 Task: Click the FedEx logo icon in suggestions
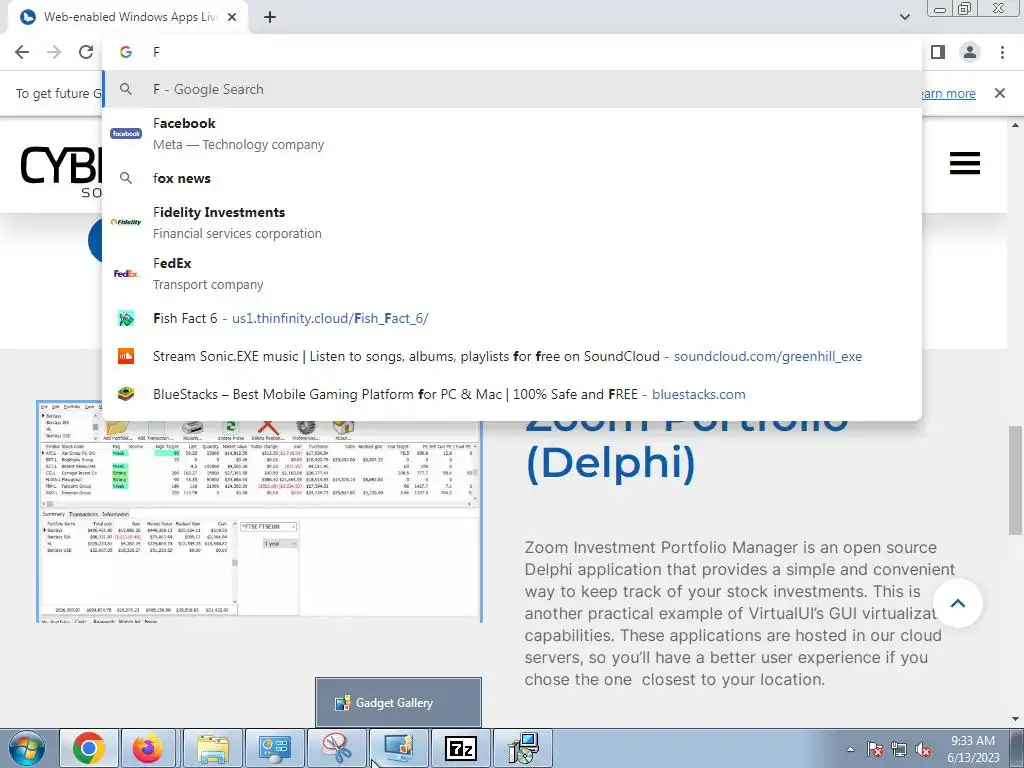point(126,274)
